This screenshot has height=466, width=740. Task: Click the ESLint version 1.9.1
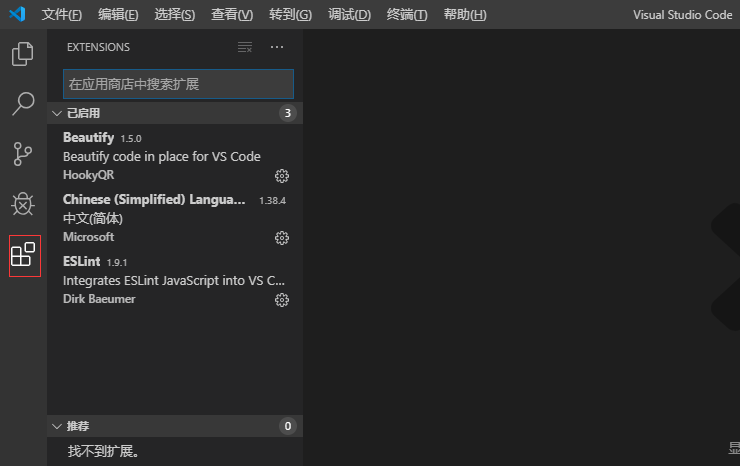117,263
